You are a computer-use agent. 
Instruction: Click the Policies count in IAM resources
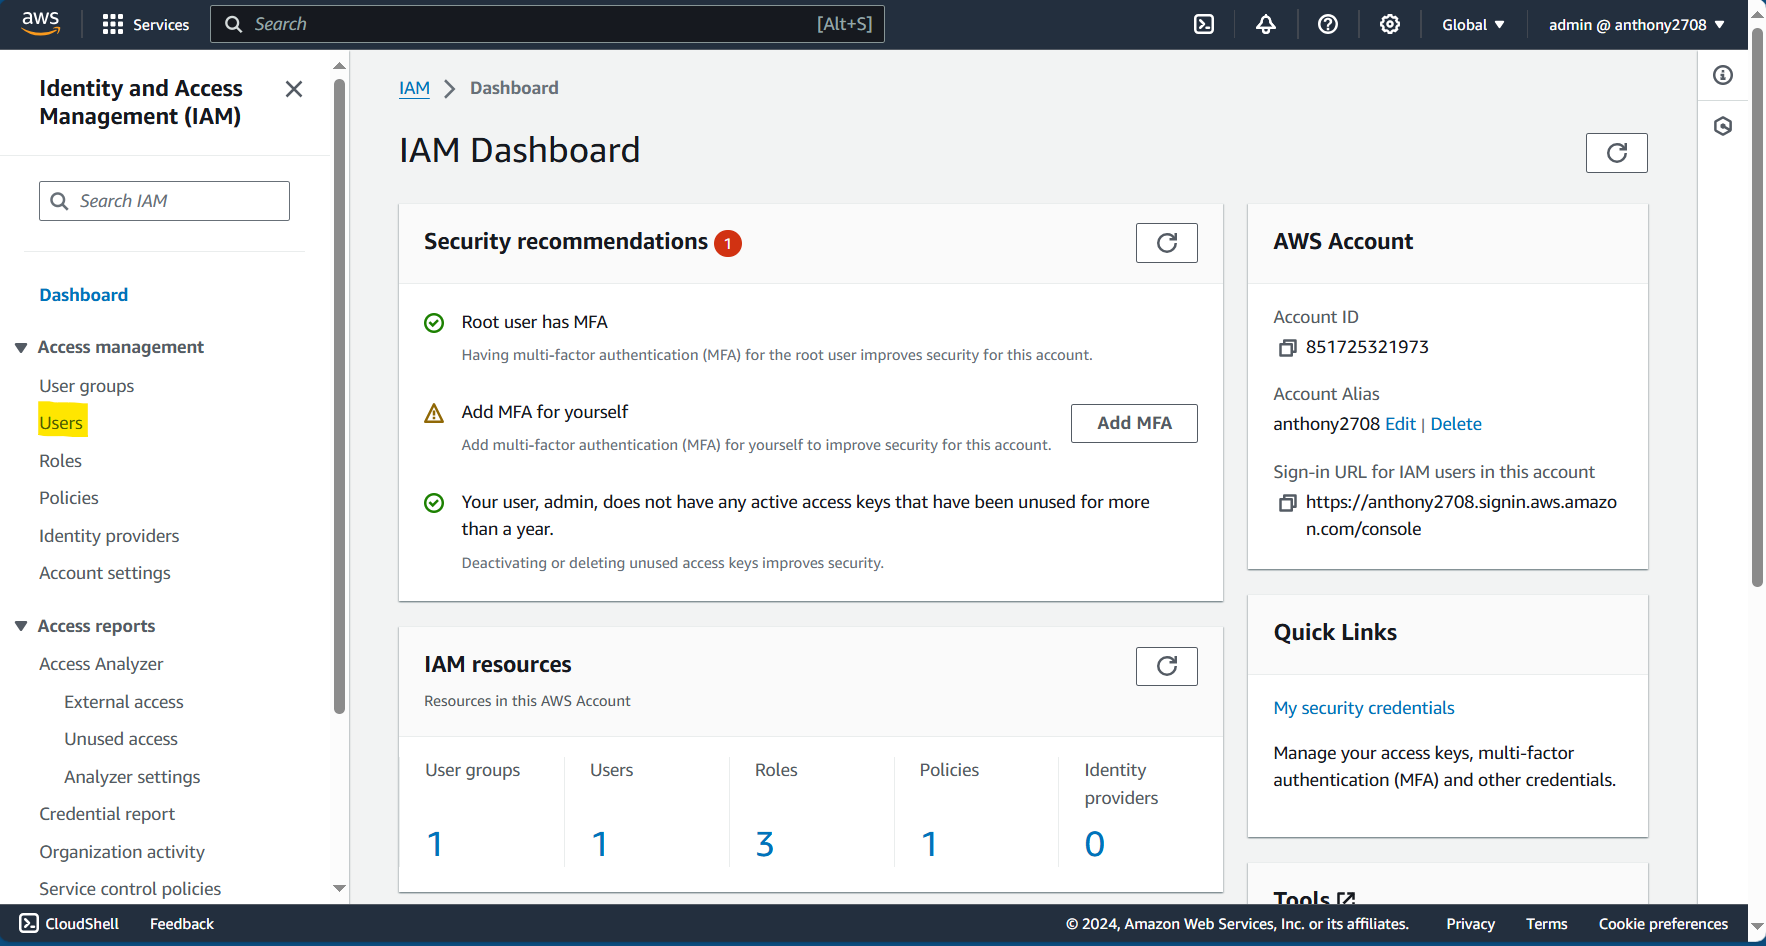[x=930, y=844]
